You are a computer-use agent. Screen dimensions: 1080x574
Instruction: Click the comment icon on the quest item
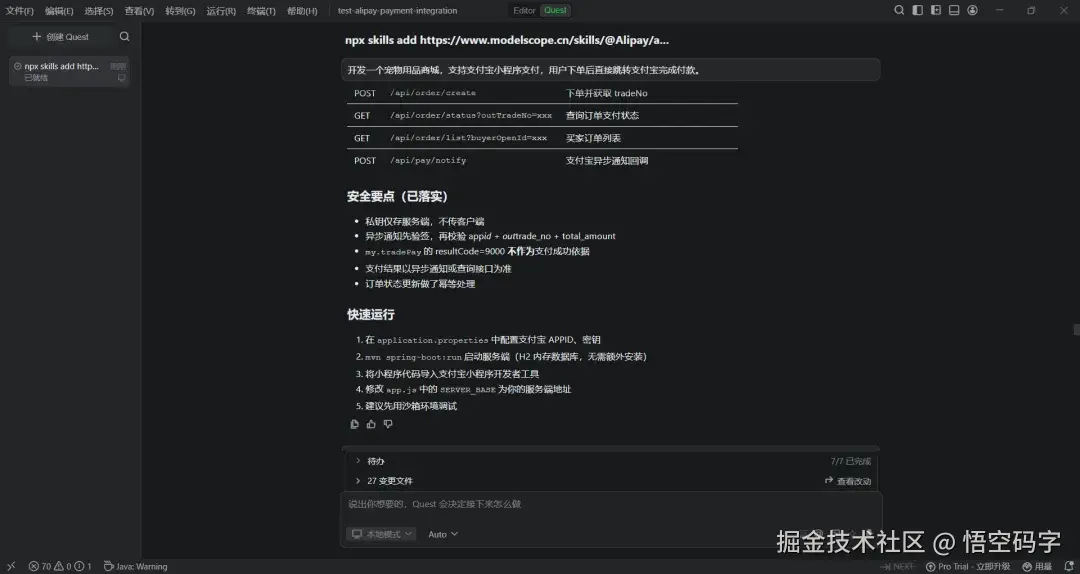click(122, 78)
